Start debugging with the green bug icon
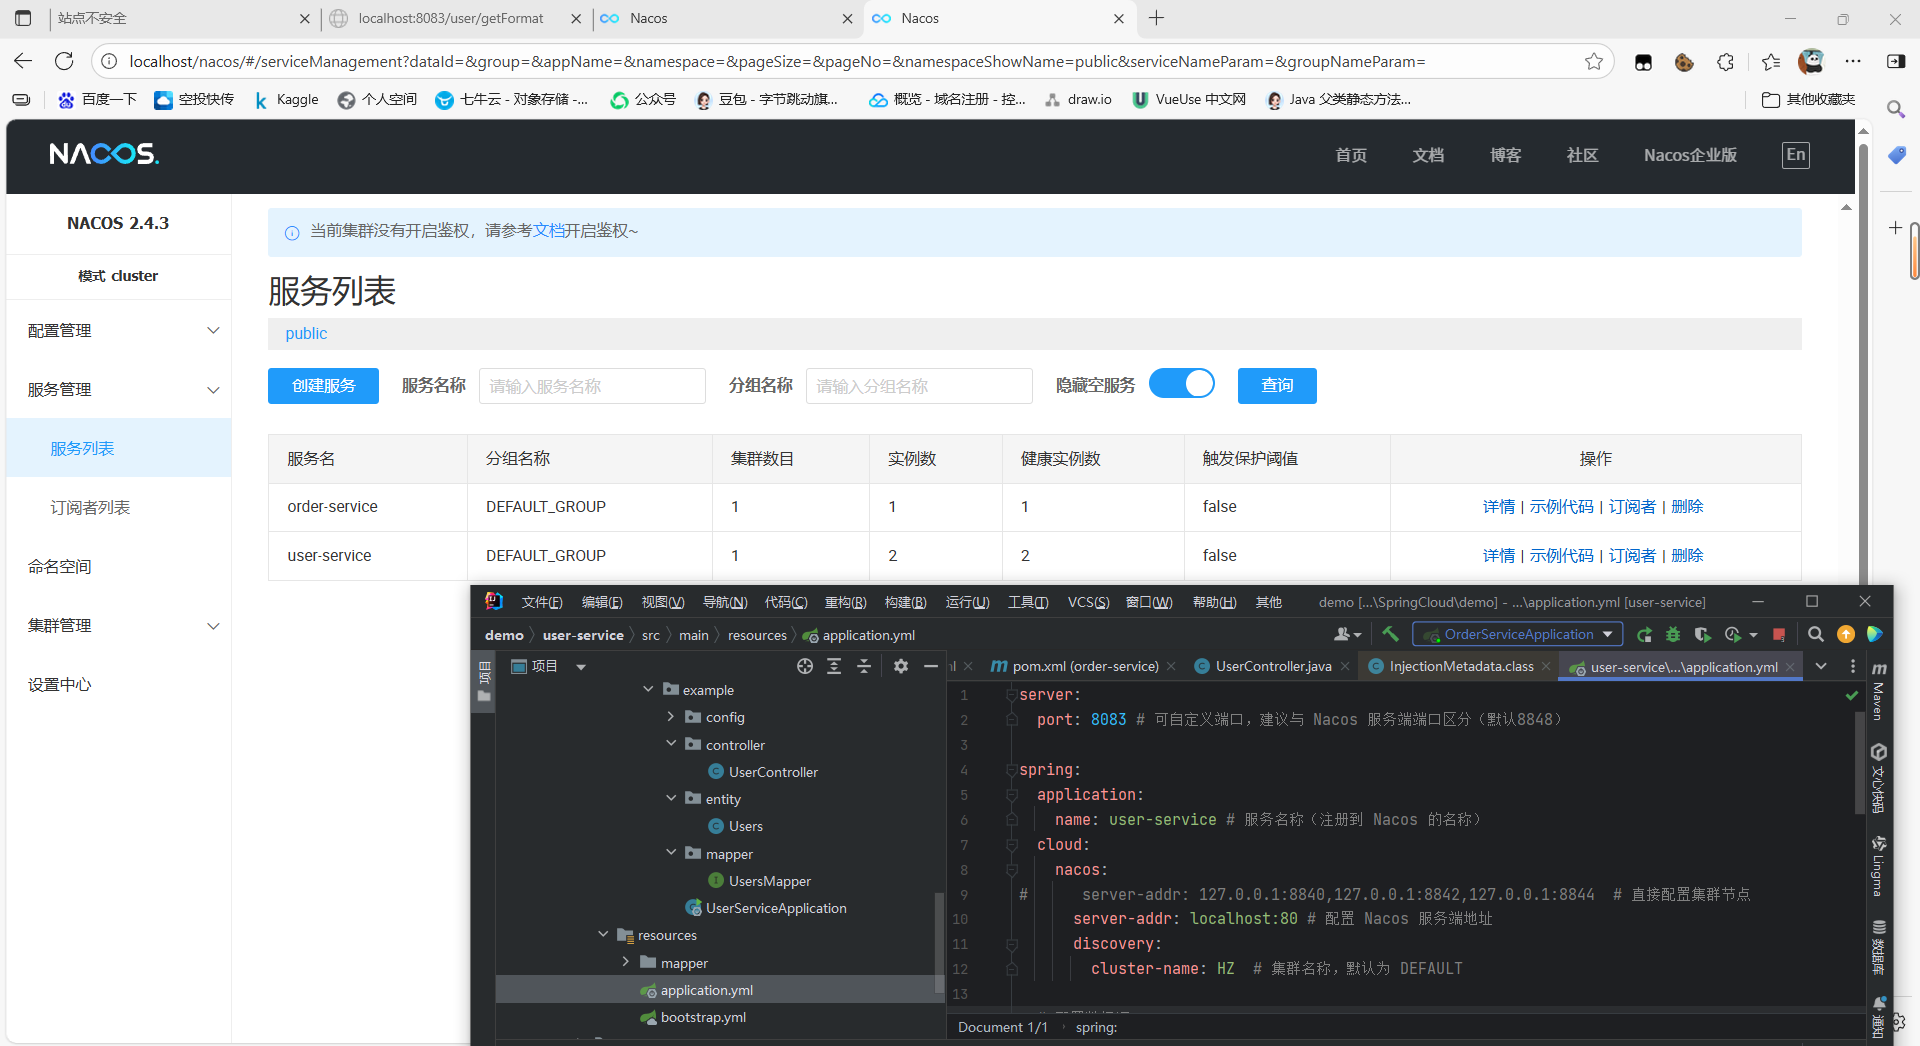Screen dimensions: 1920x1046 coord(1673,634)
